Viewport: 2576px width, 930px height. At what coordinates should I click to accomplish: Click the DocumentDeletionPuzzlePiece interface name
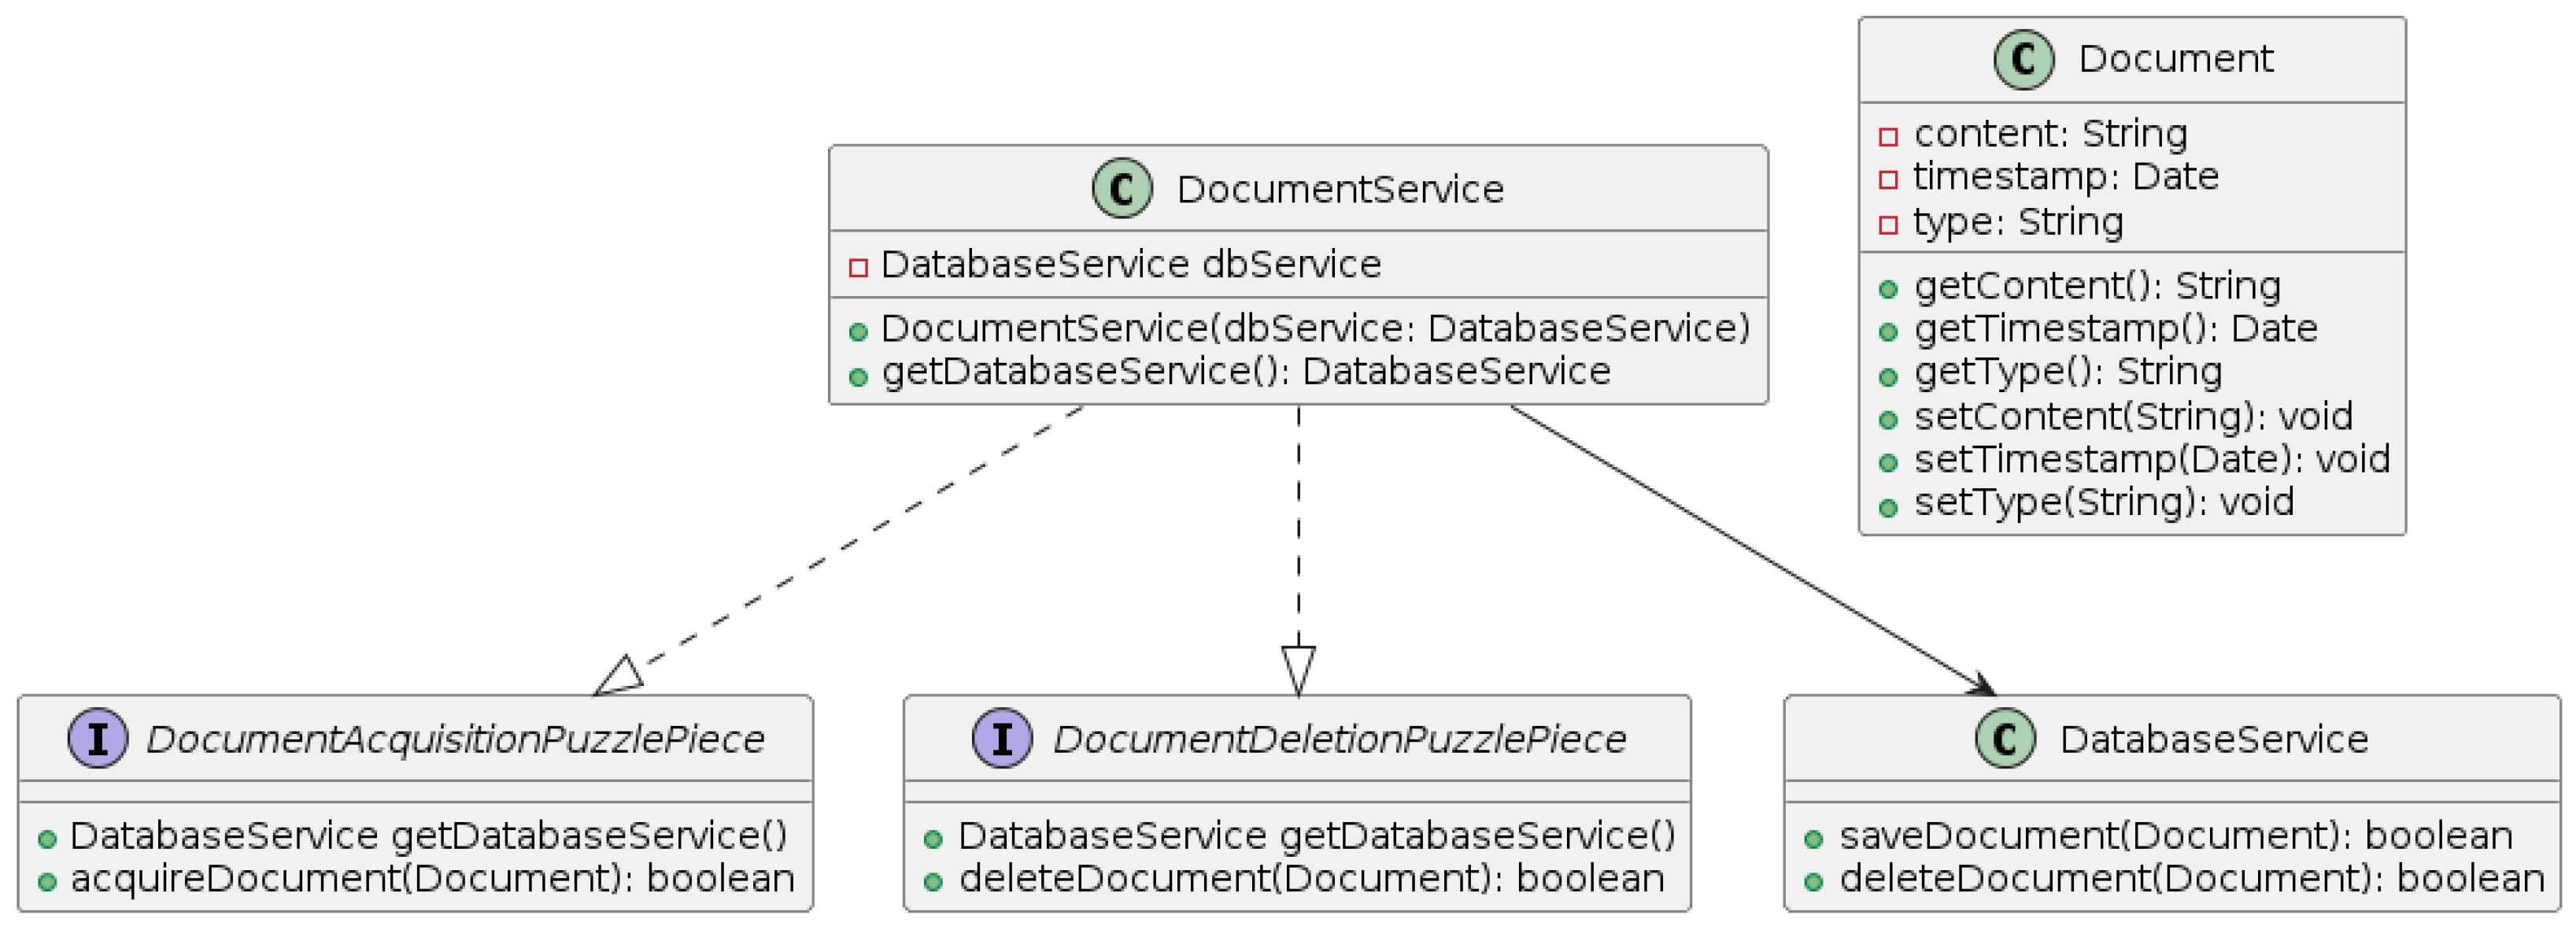pyautogui.click(x=1339, y=740)
